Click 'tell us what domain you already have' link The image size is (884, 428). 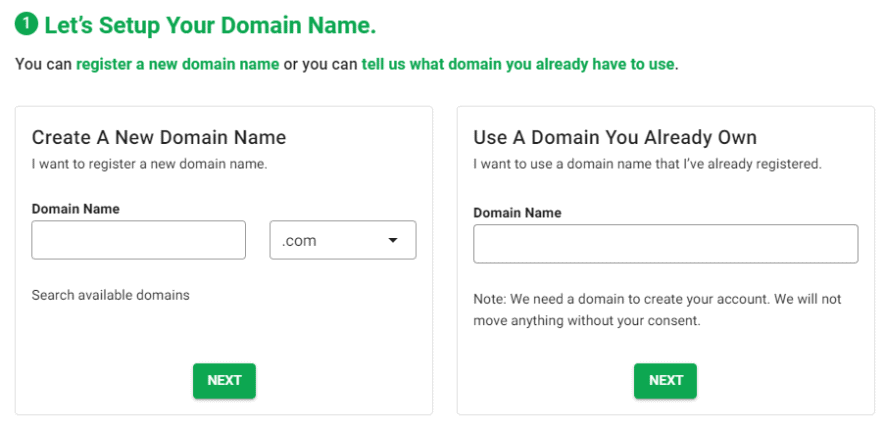519,65
